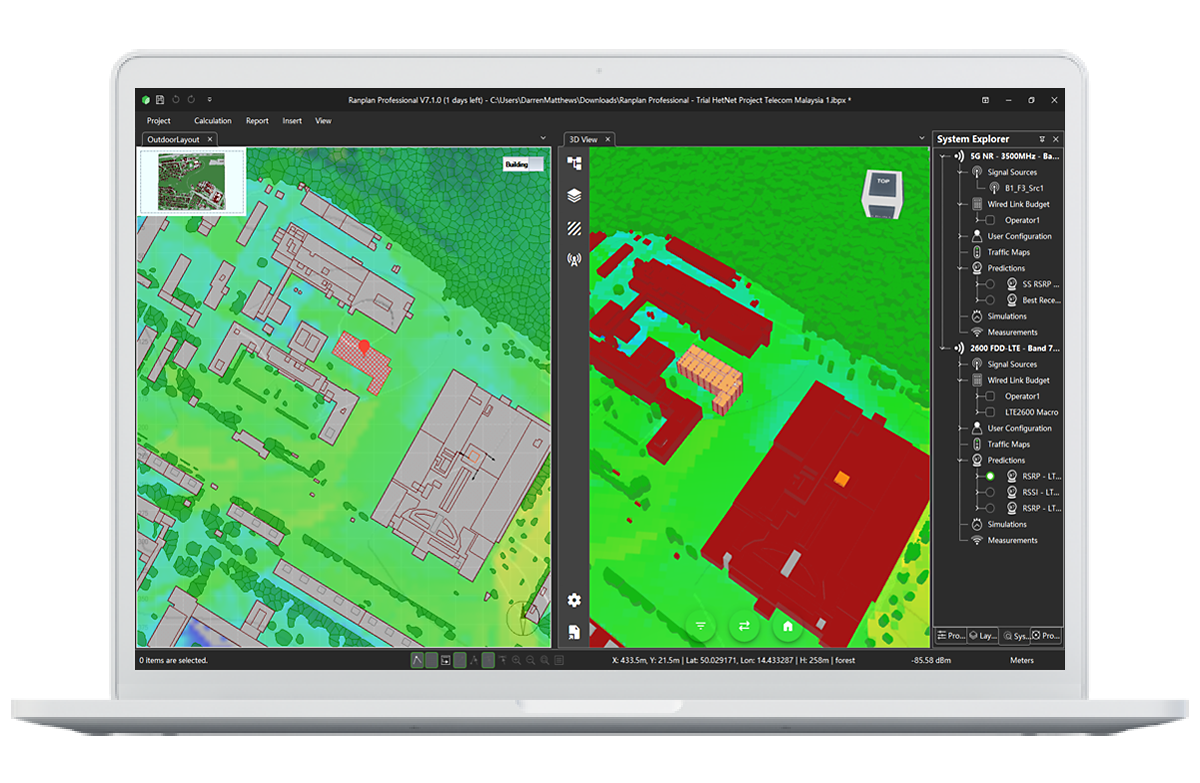Click the TOP orientation cube in 3D view
The height and width of the screenshot is (783, 1200).
883,192
